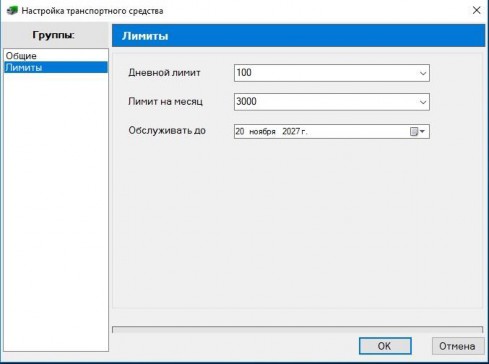This screenshot has width=489, height=364.
Task: Select day 20 in the date field
Action: 240,131
